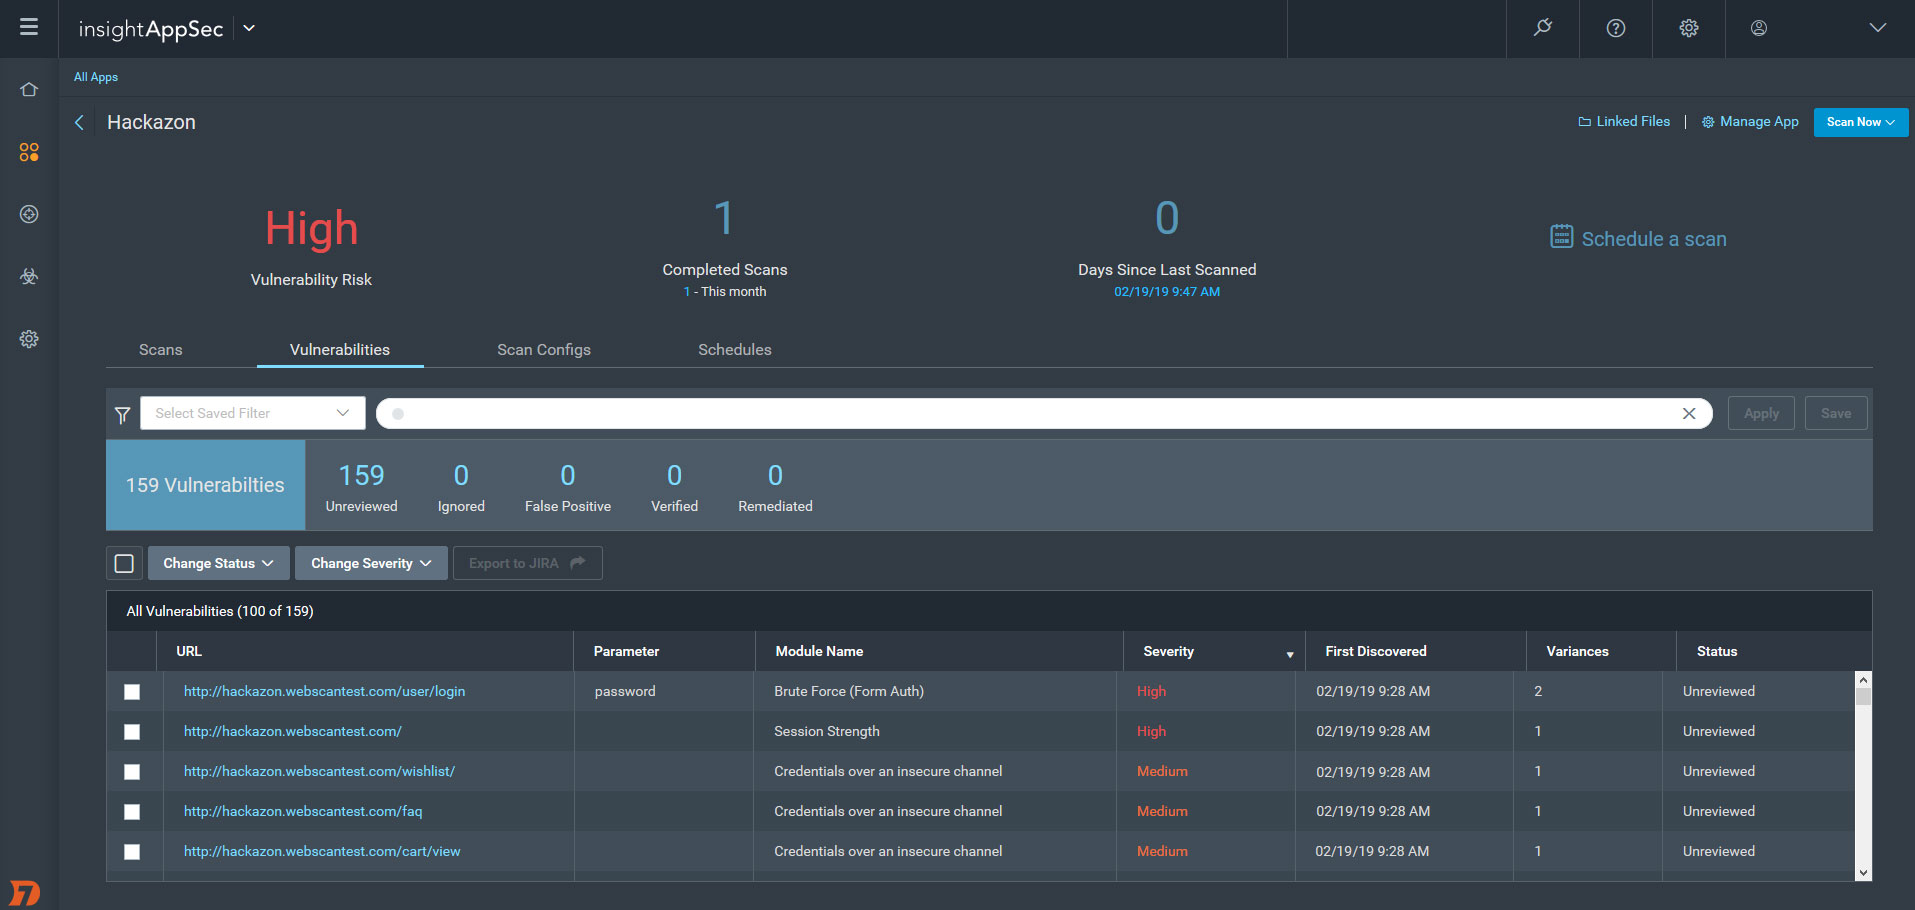Screen dimensions: 1915x910
Task: Open the Linked Files link
Action: (x=1633, y=122)
